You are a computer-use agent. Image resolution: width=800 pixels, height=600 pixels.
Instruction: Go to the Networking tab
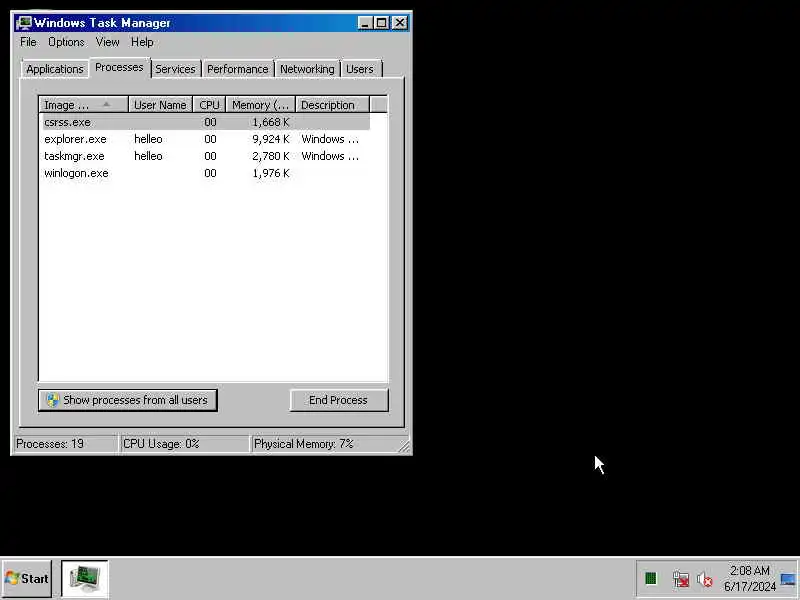click(x=307, y=69)
